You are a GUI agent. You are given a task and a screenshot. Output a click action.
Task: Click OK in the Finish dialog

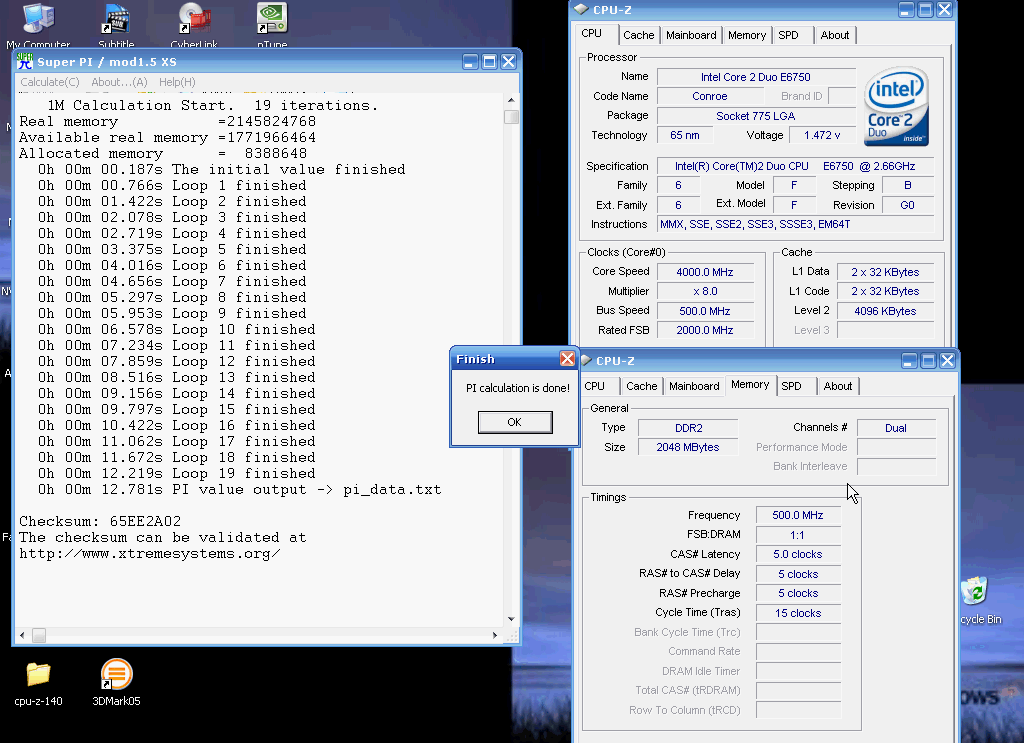point(514,422)
